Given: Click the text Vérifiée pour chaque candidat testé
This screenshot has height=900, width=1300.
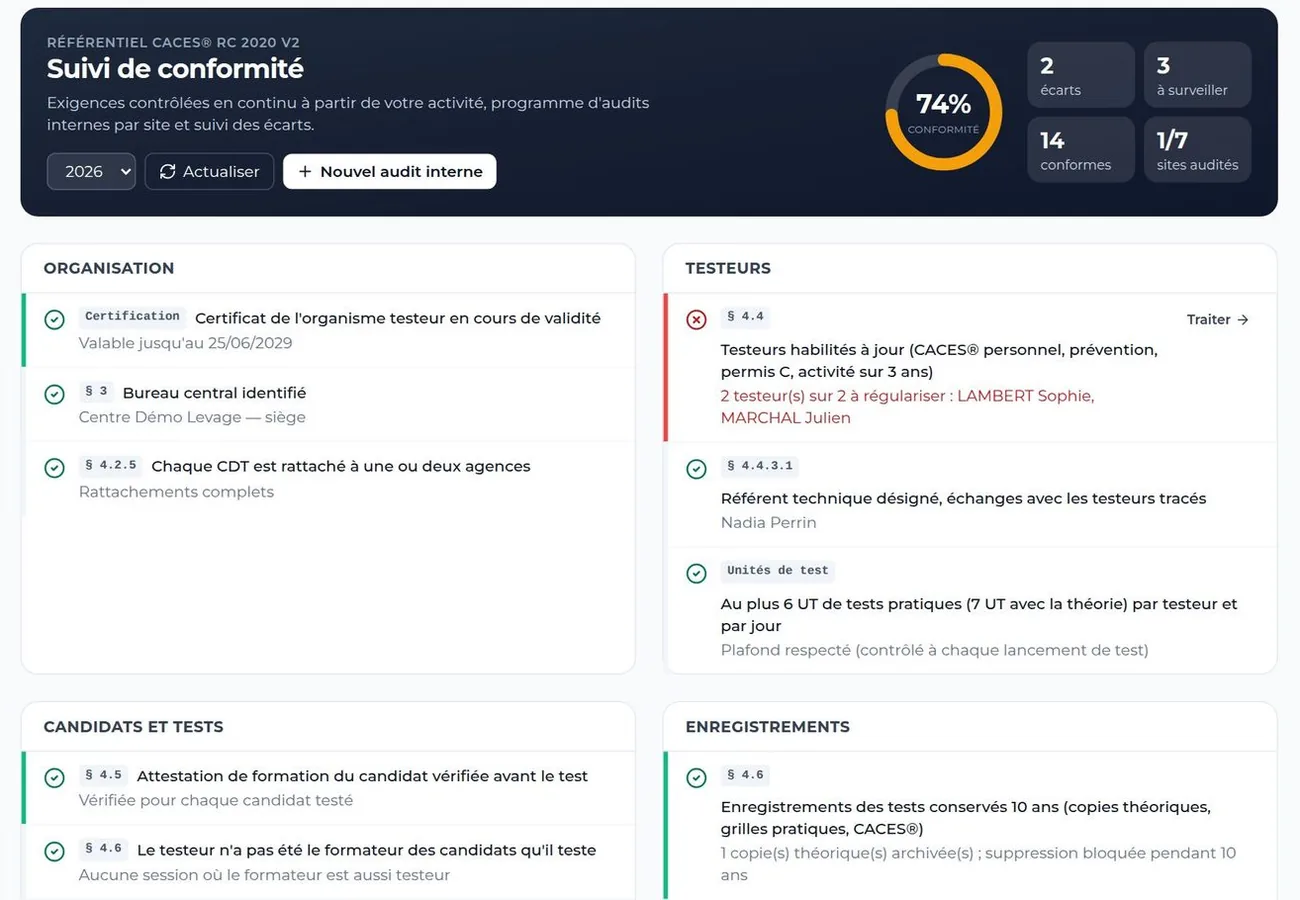Looking at the screenshot, I should tap(216, 800).
